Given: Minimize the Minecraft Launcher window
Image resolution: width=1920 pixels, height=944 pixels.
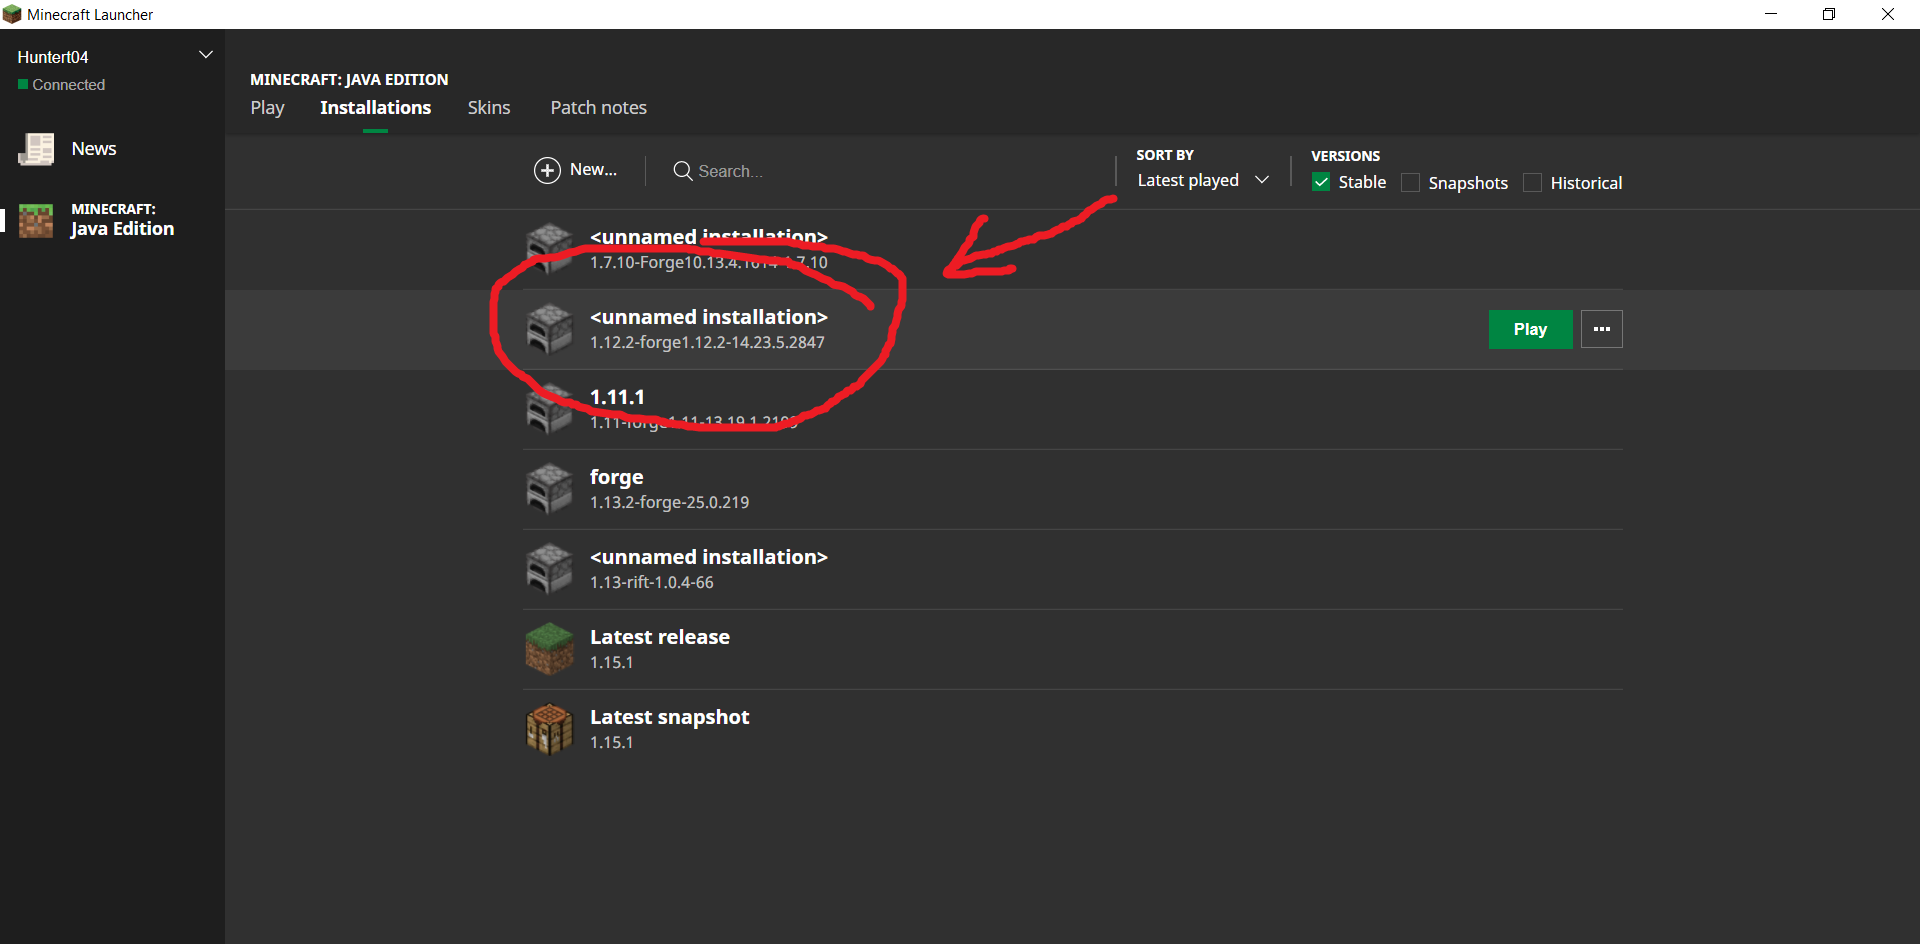Looking at the screenshot, I should pyautogui.click(x=1771, y=14).
